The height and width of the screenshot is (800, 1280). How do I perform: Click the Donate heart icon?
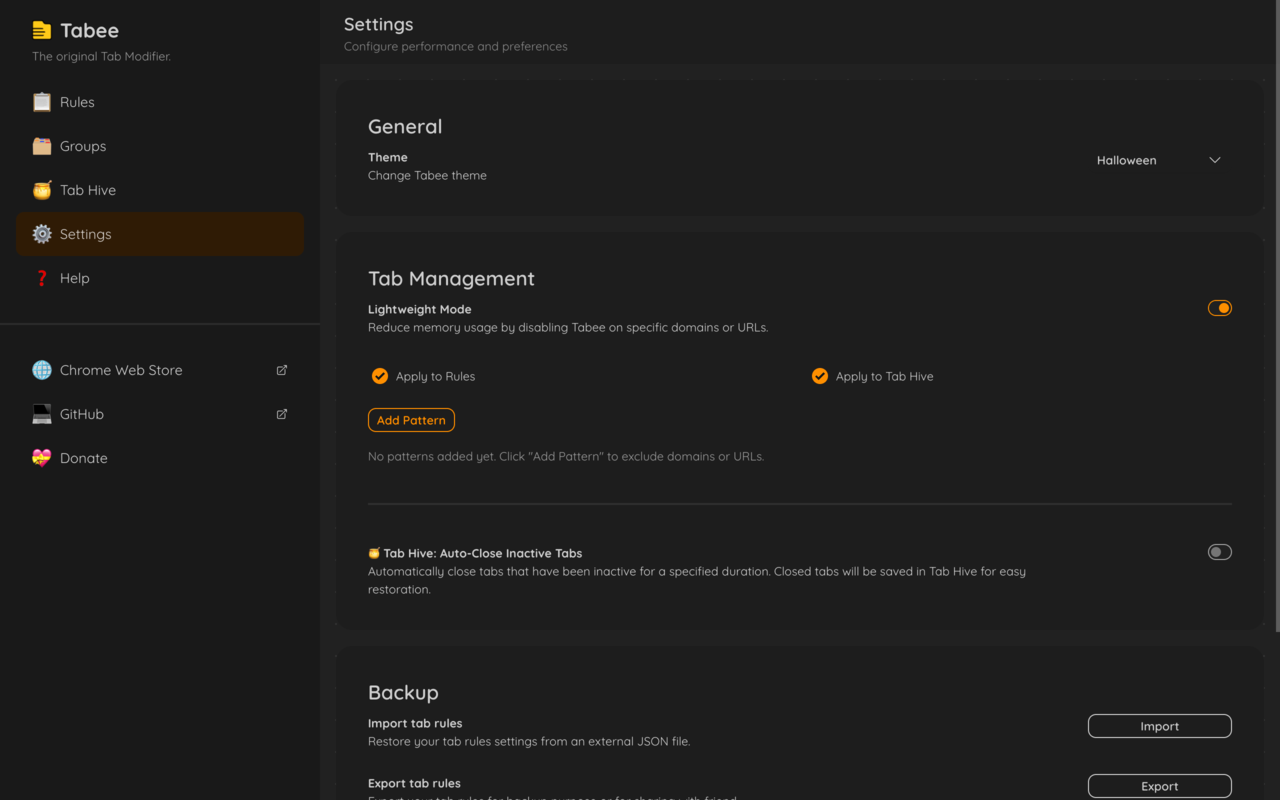tap(42, 458)
